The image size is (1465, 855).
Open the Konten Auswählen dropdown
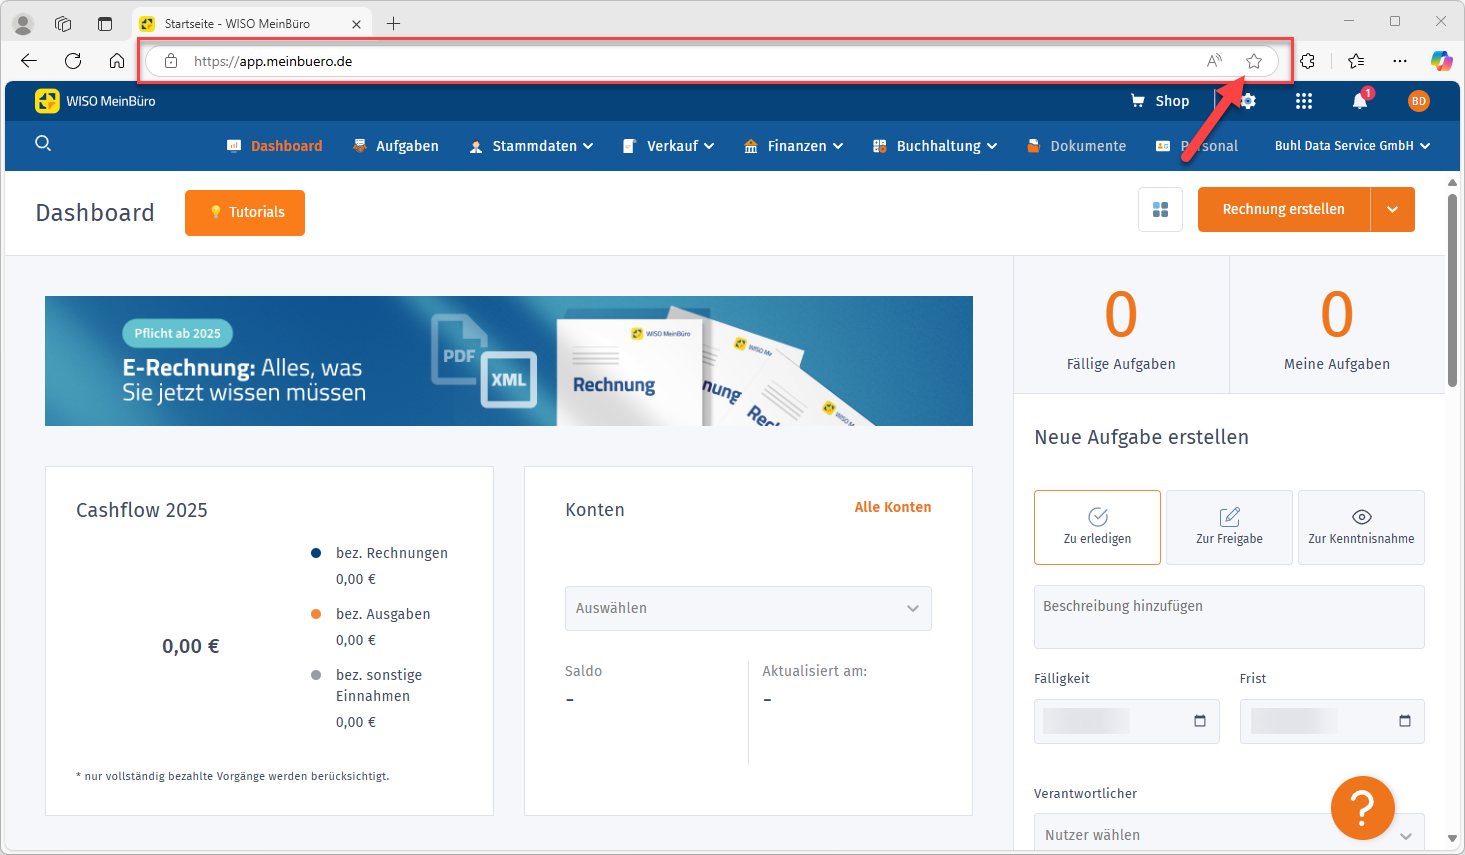point(748,608)
